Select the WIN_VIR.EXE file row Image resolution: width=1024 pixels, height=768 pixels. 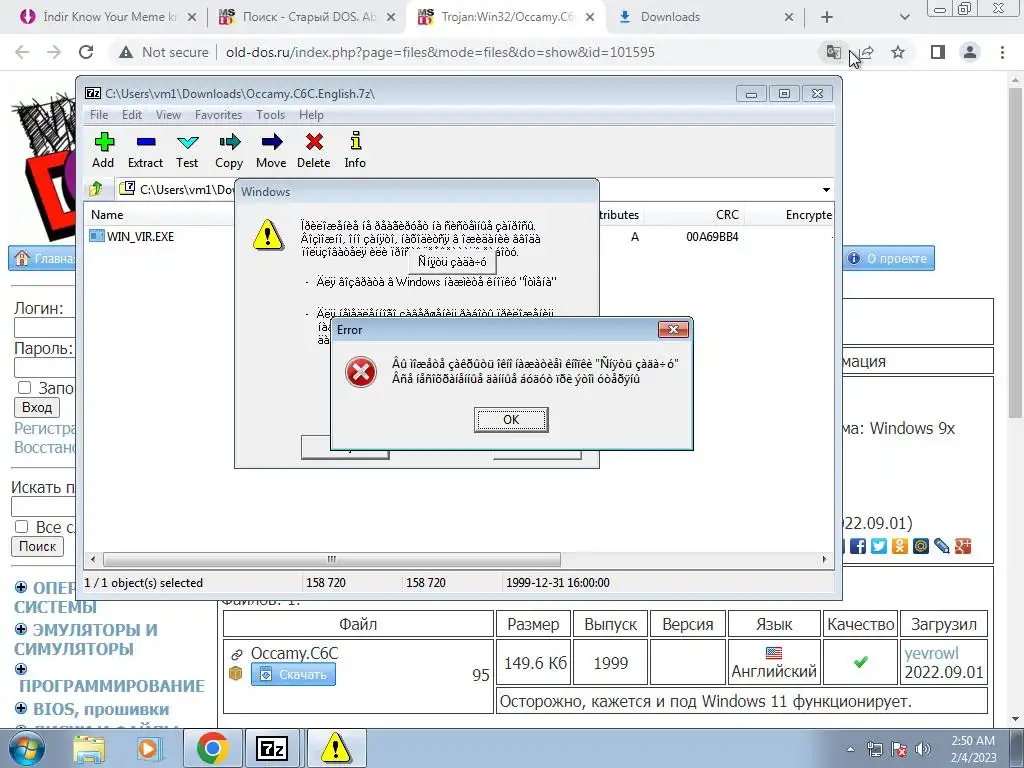point(132,236)
